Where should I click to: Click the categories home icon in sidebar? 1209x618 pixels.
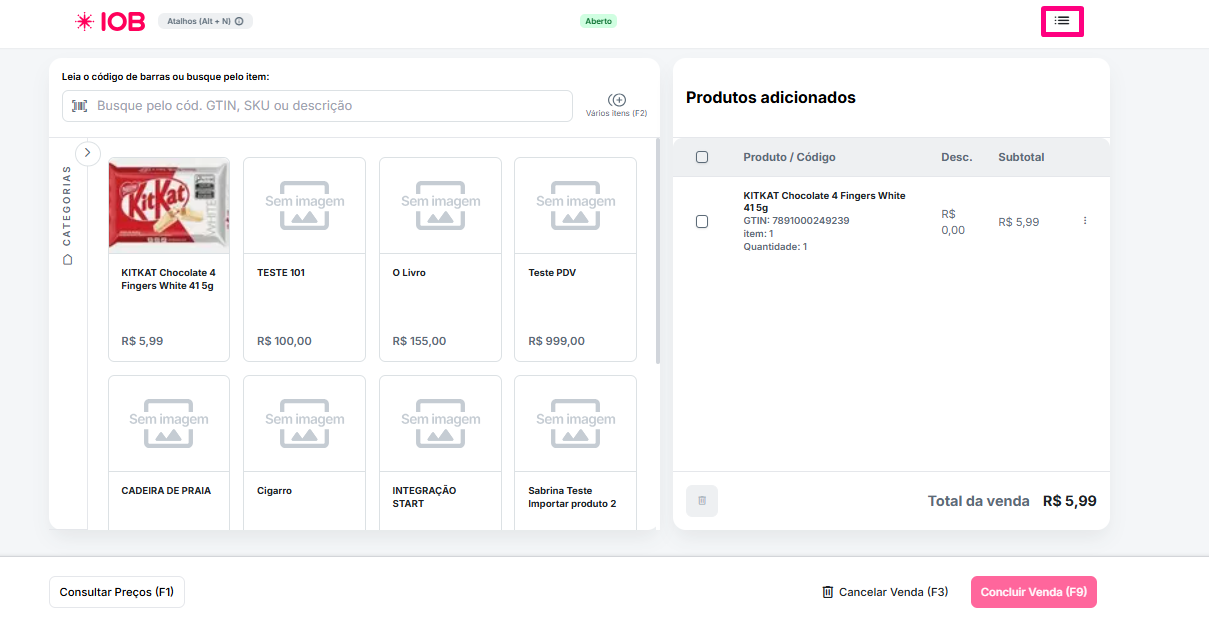(67, 260)
